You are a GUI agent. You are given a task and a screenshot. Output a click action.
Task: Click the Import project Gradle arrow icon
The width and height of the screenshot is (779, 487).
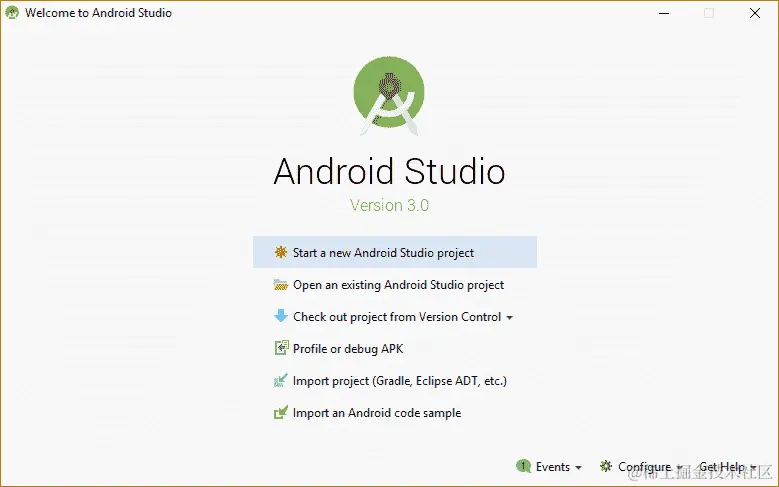281,380
